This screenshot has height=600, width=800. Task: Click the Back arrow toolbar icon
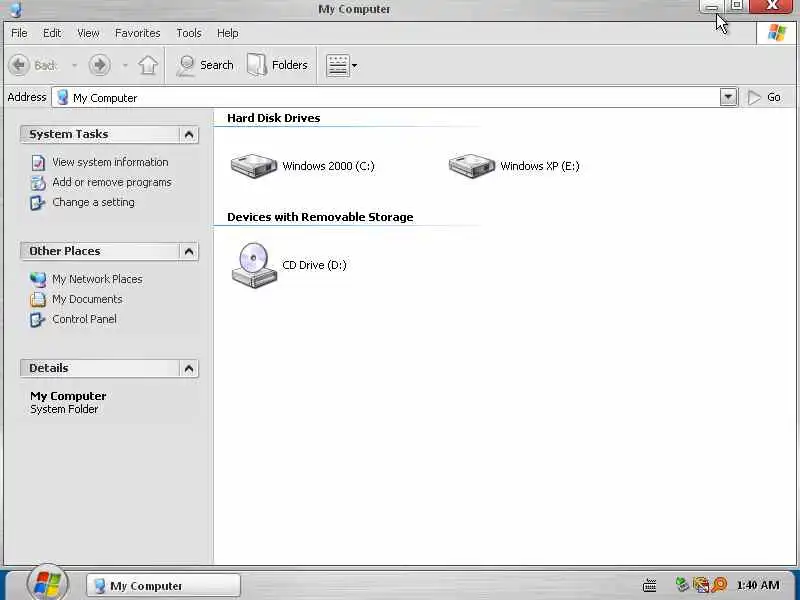(19, 65)
